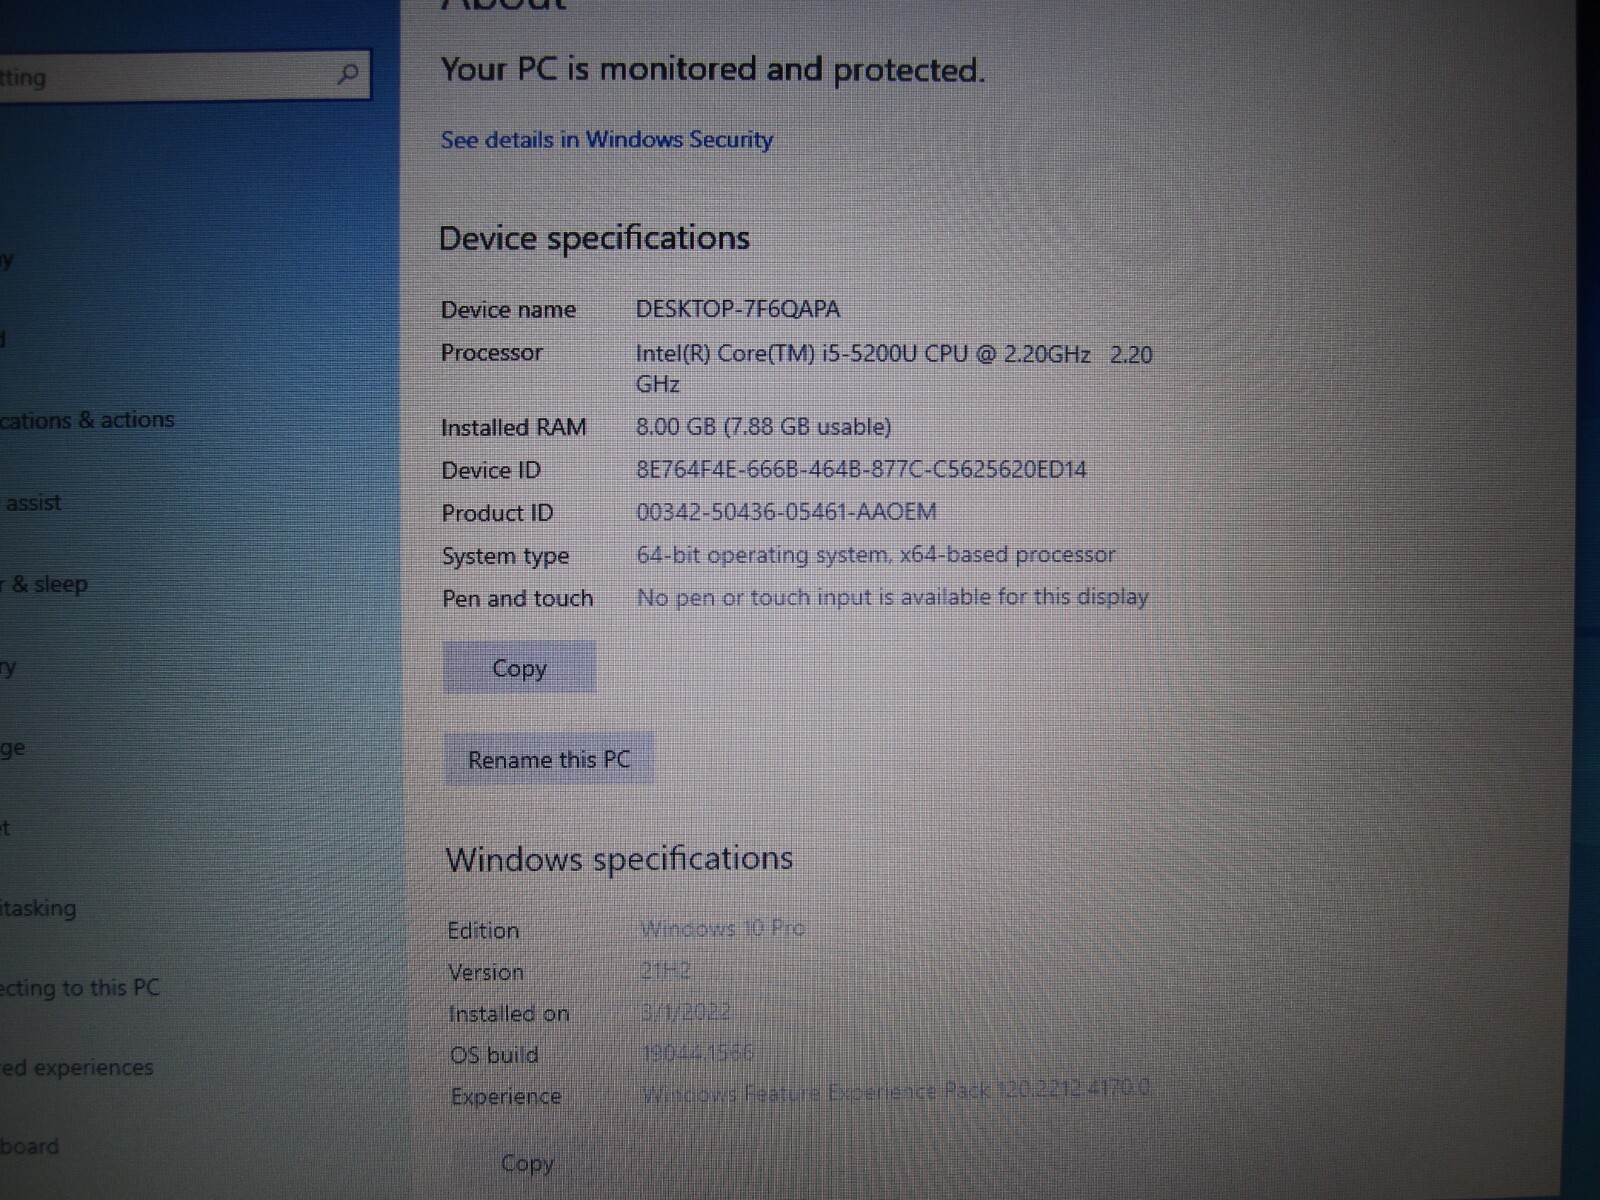
Task: Open Projecting to this PC settings
Action: coord(80,988)
